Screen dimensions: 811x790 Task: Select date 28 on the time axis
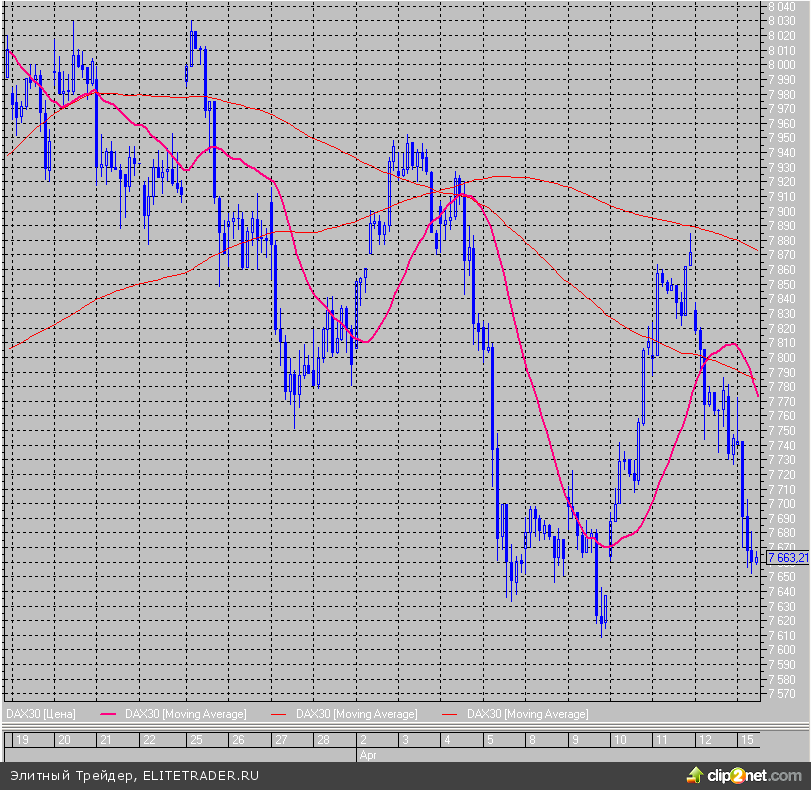coord(323,740)
